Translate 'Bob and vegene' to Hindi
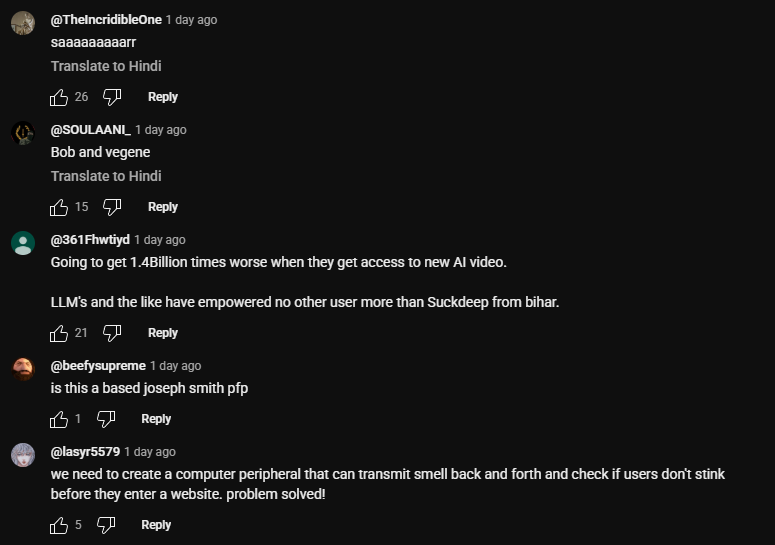Image resolution: width=775 pixels, height=545 pixels. [106, 176]
